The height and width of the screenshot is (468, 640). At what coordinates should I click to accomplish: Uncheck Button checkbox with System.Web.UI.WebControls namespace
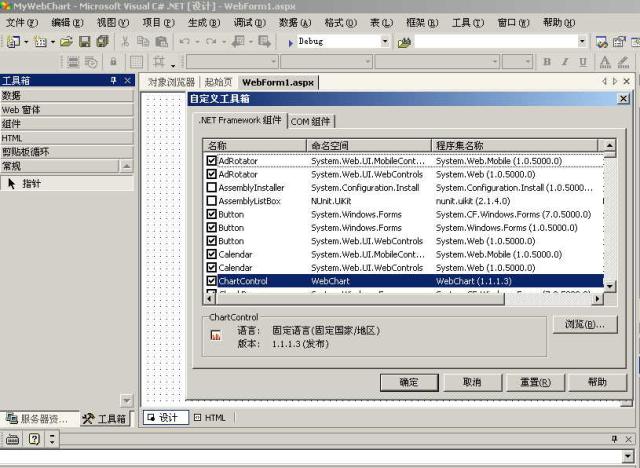(211, 241)
